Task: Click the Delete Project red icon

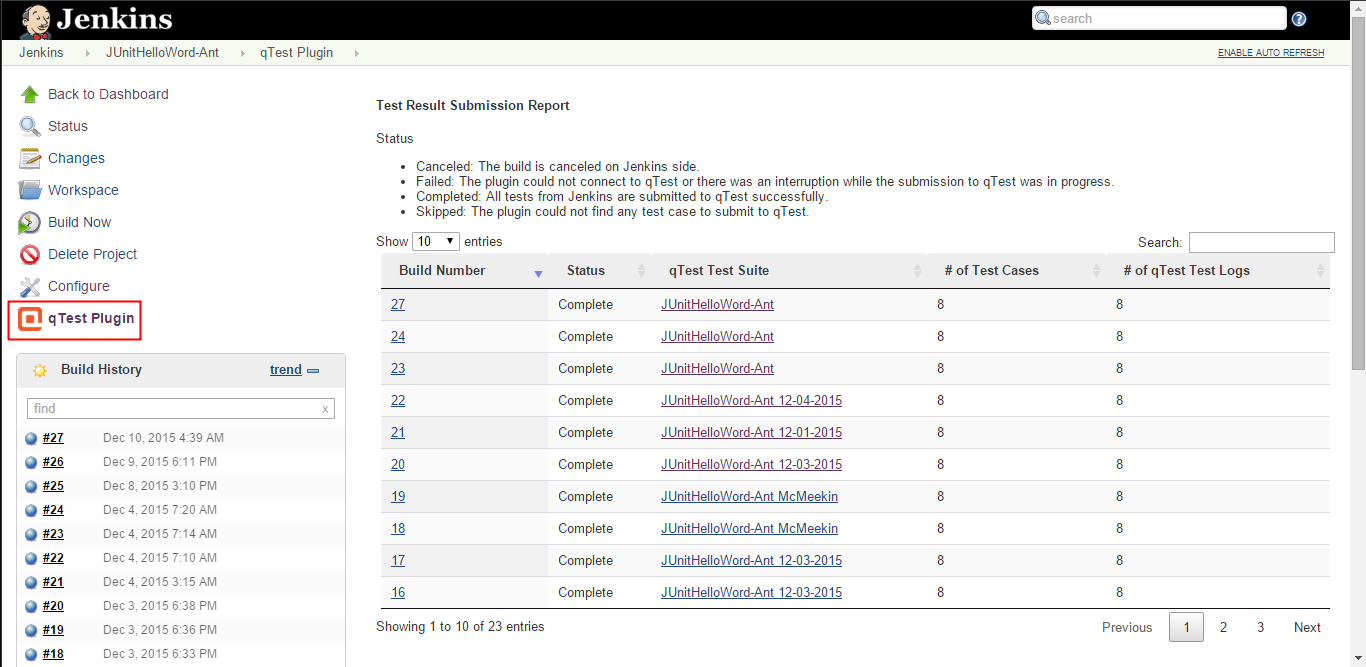Action: [29, 254]
